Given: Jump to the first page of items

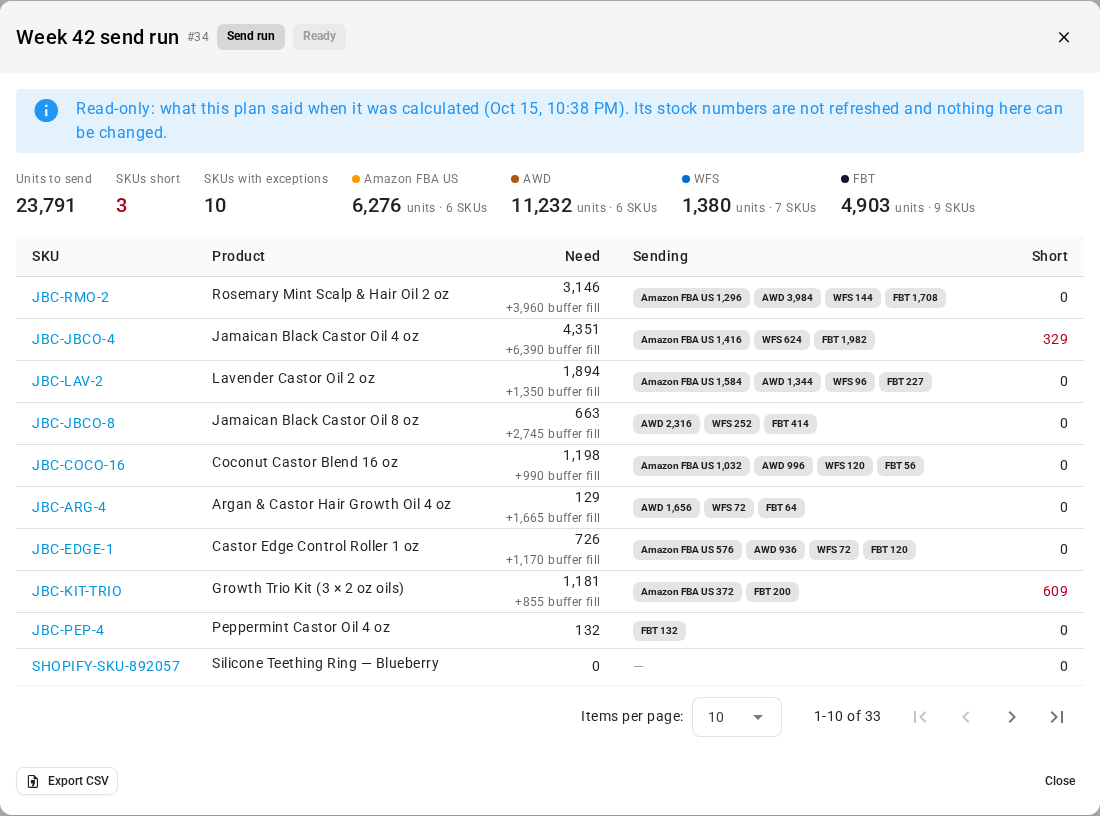Looking at the screenshot, I should [x=920, y=717].
